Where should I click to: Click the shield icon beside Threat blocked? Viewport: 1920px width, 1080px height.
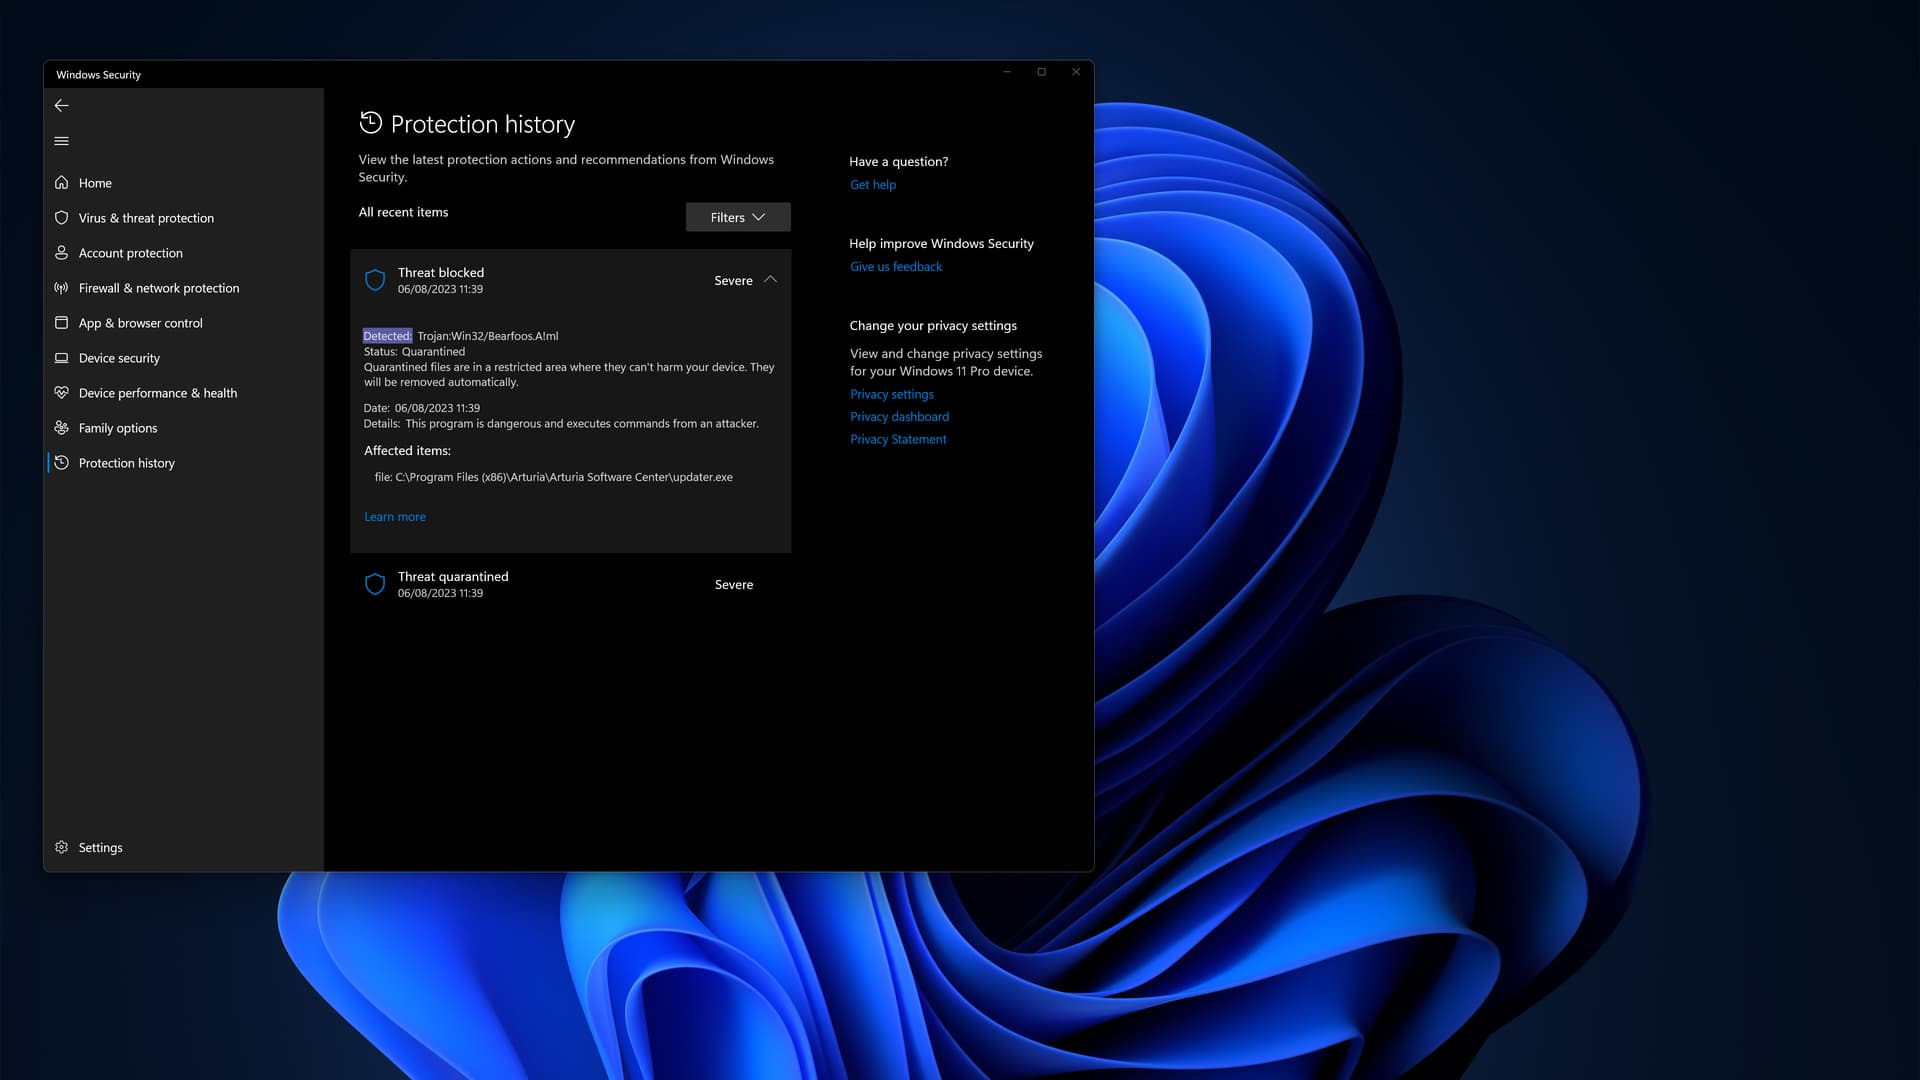click(x=375, y=280)
